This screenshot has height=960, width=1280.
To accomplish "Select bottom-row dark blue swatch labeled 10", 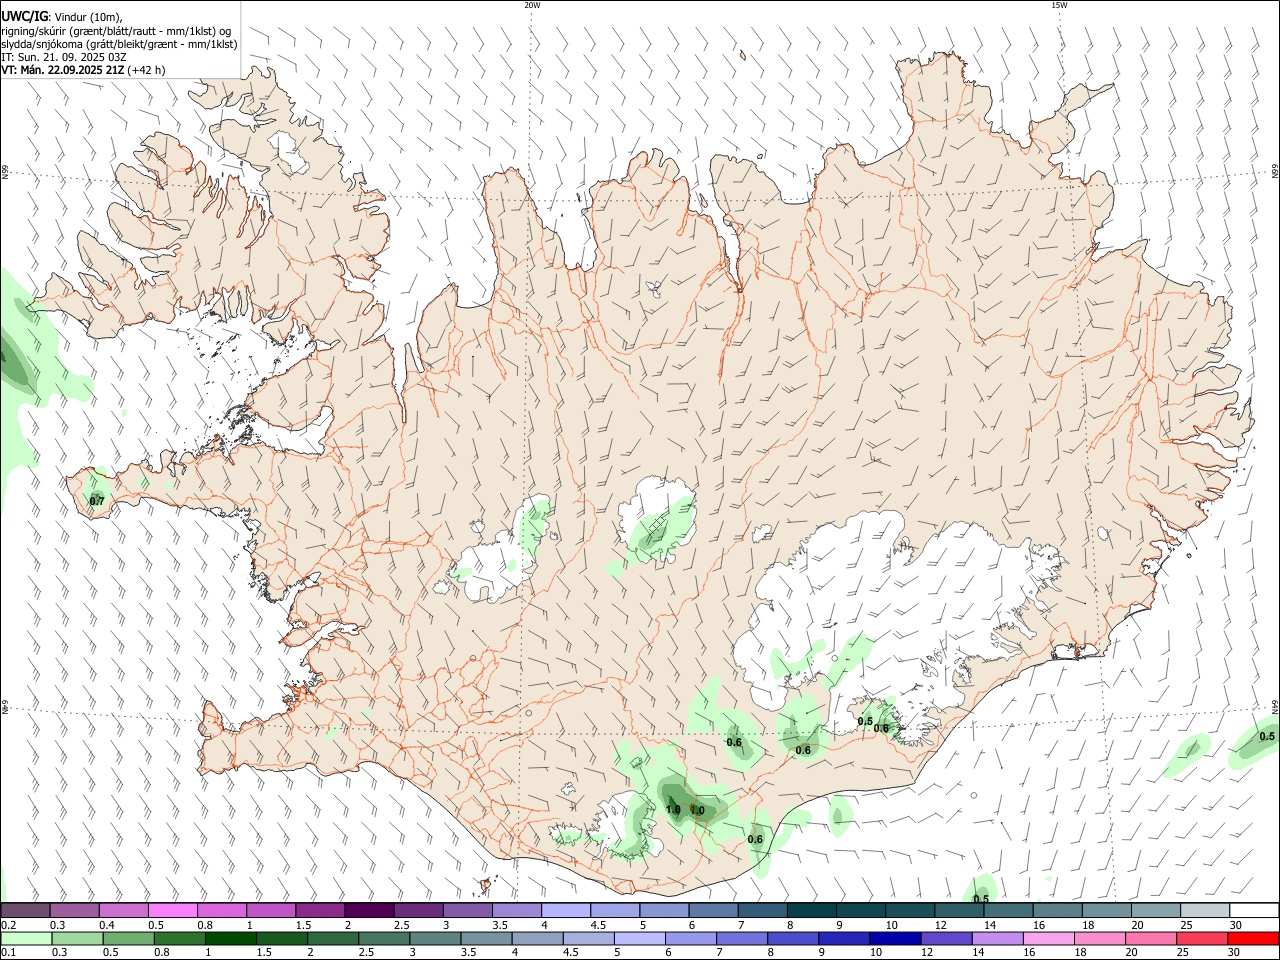I will click(896, 939).
